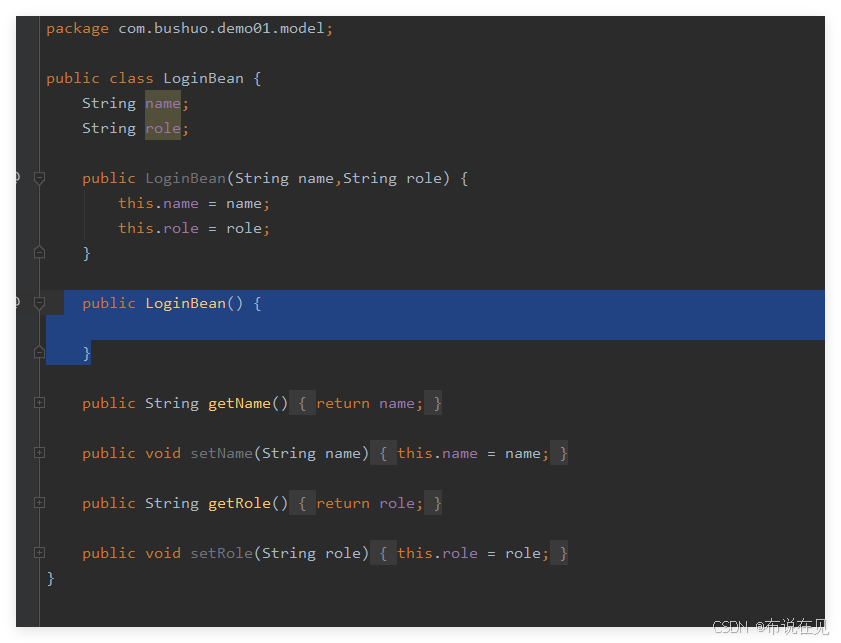Click the getName method name
841x643 pixels.
(239, 403)
